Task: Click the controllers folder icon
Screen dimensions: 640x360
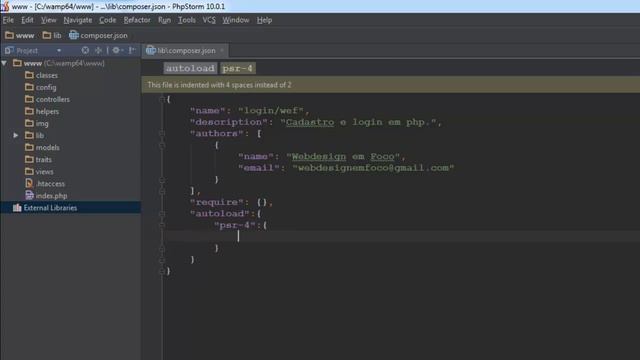Action: [x=29, y=99]
